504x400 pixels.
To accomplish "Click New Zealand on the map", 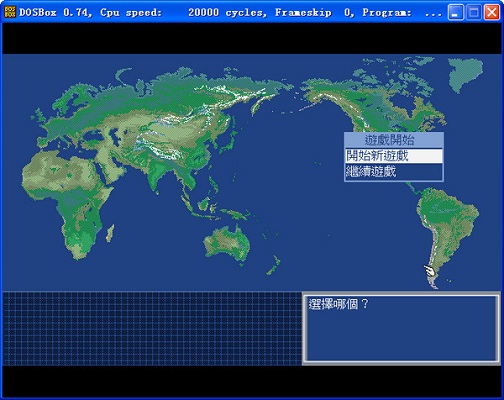I will pyautogui.click(x=274, y=265).
